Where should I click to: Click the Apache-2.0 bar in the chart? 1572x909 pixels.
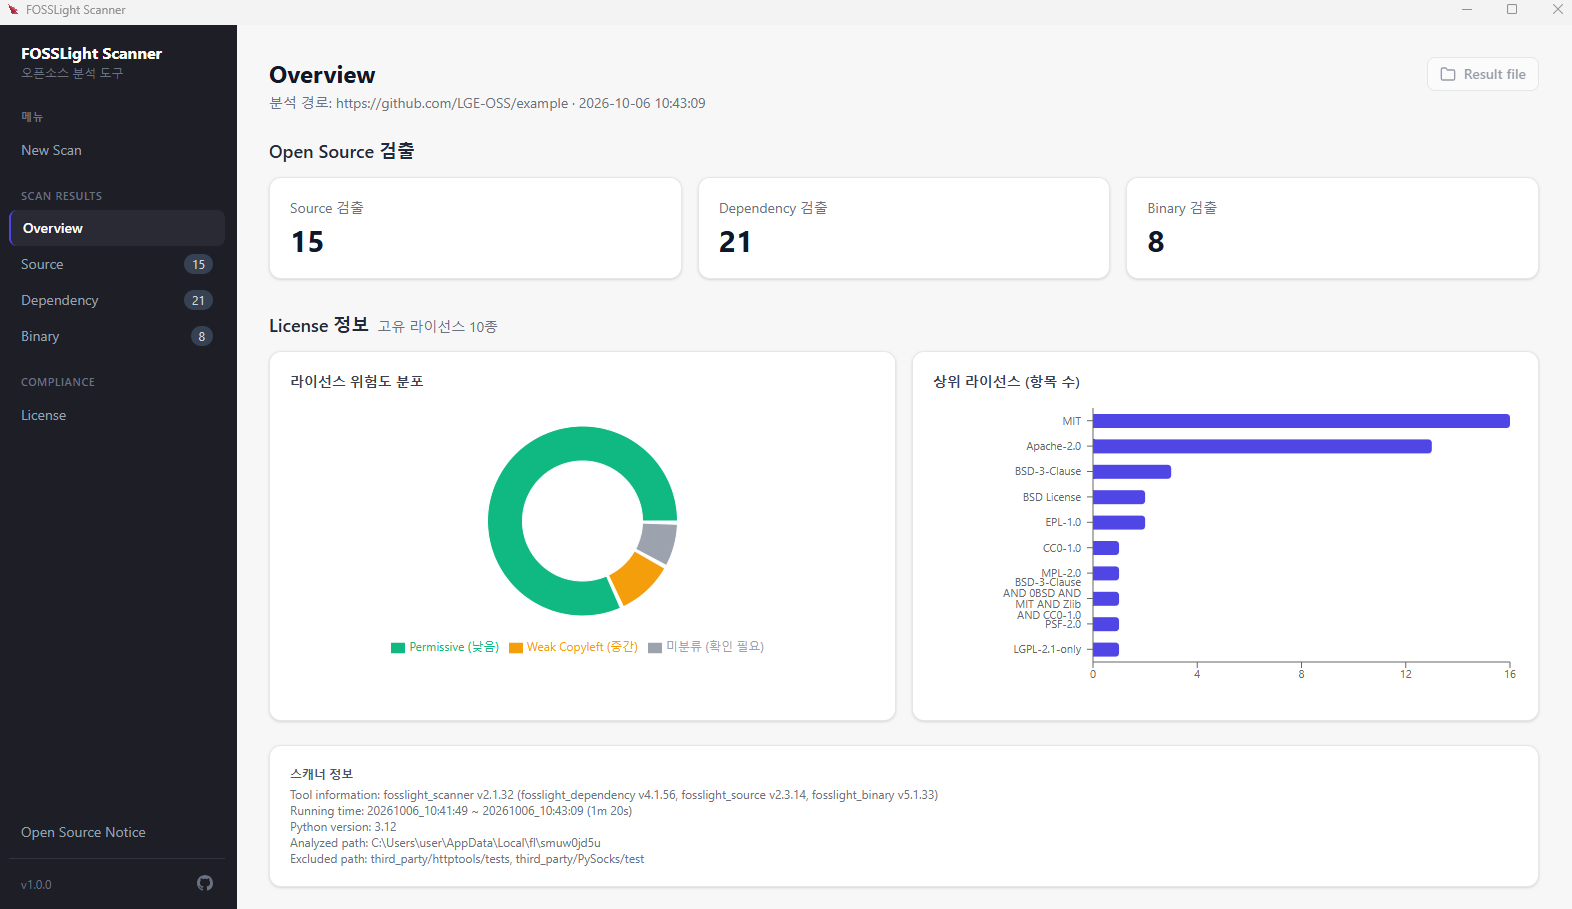1262,446
